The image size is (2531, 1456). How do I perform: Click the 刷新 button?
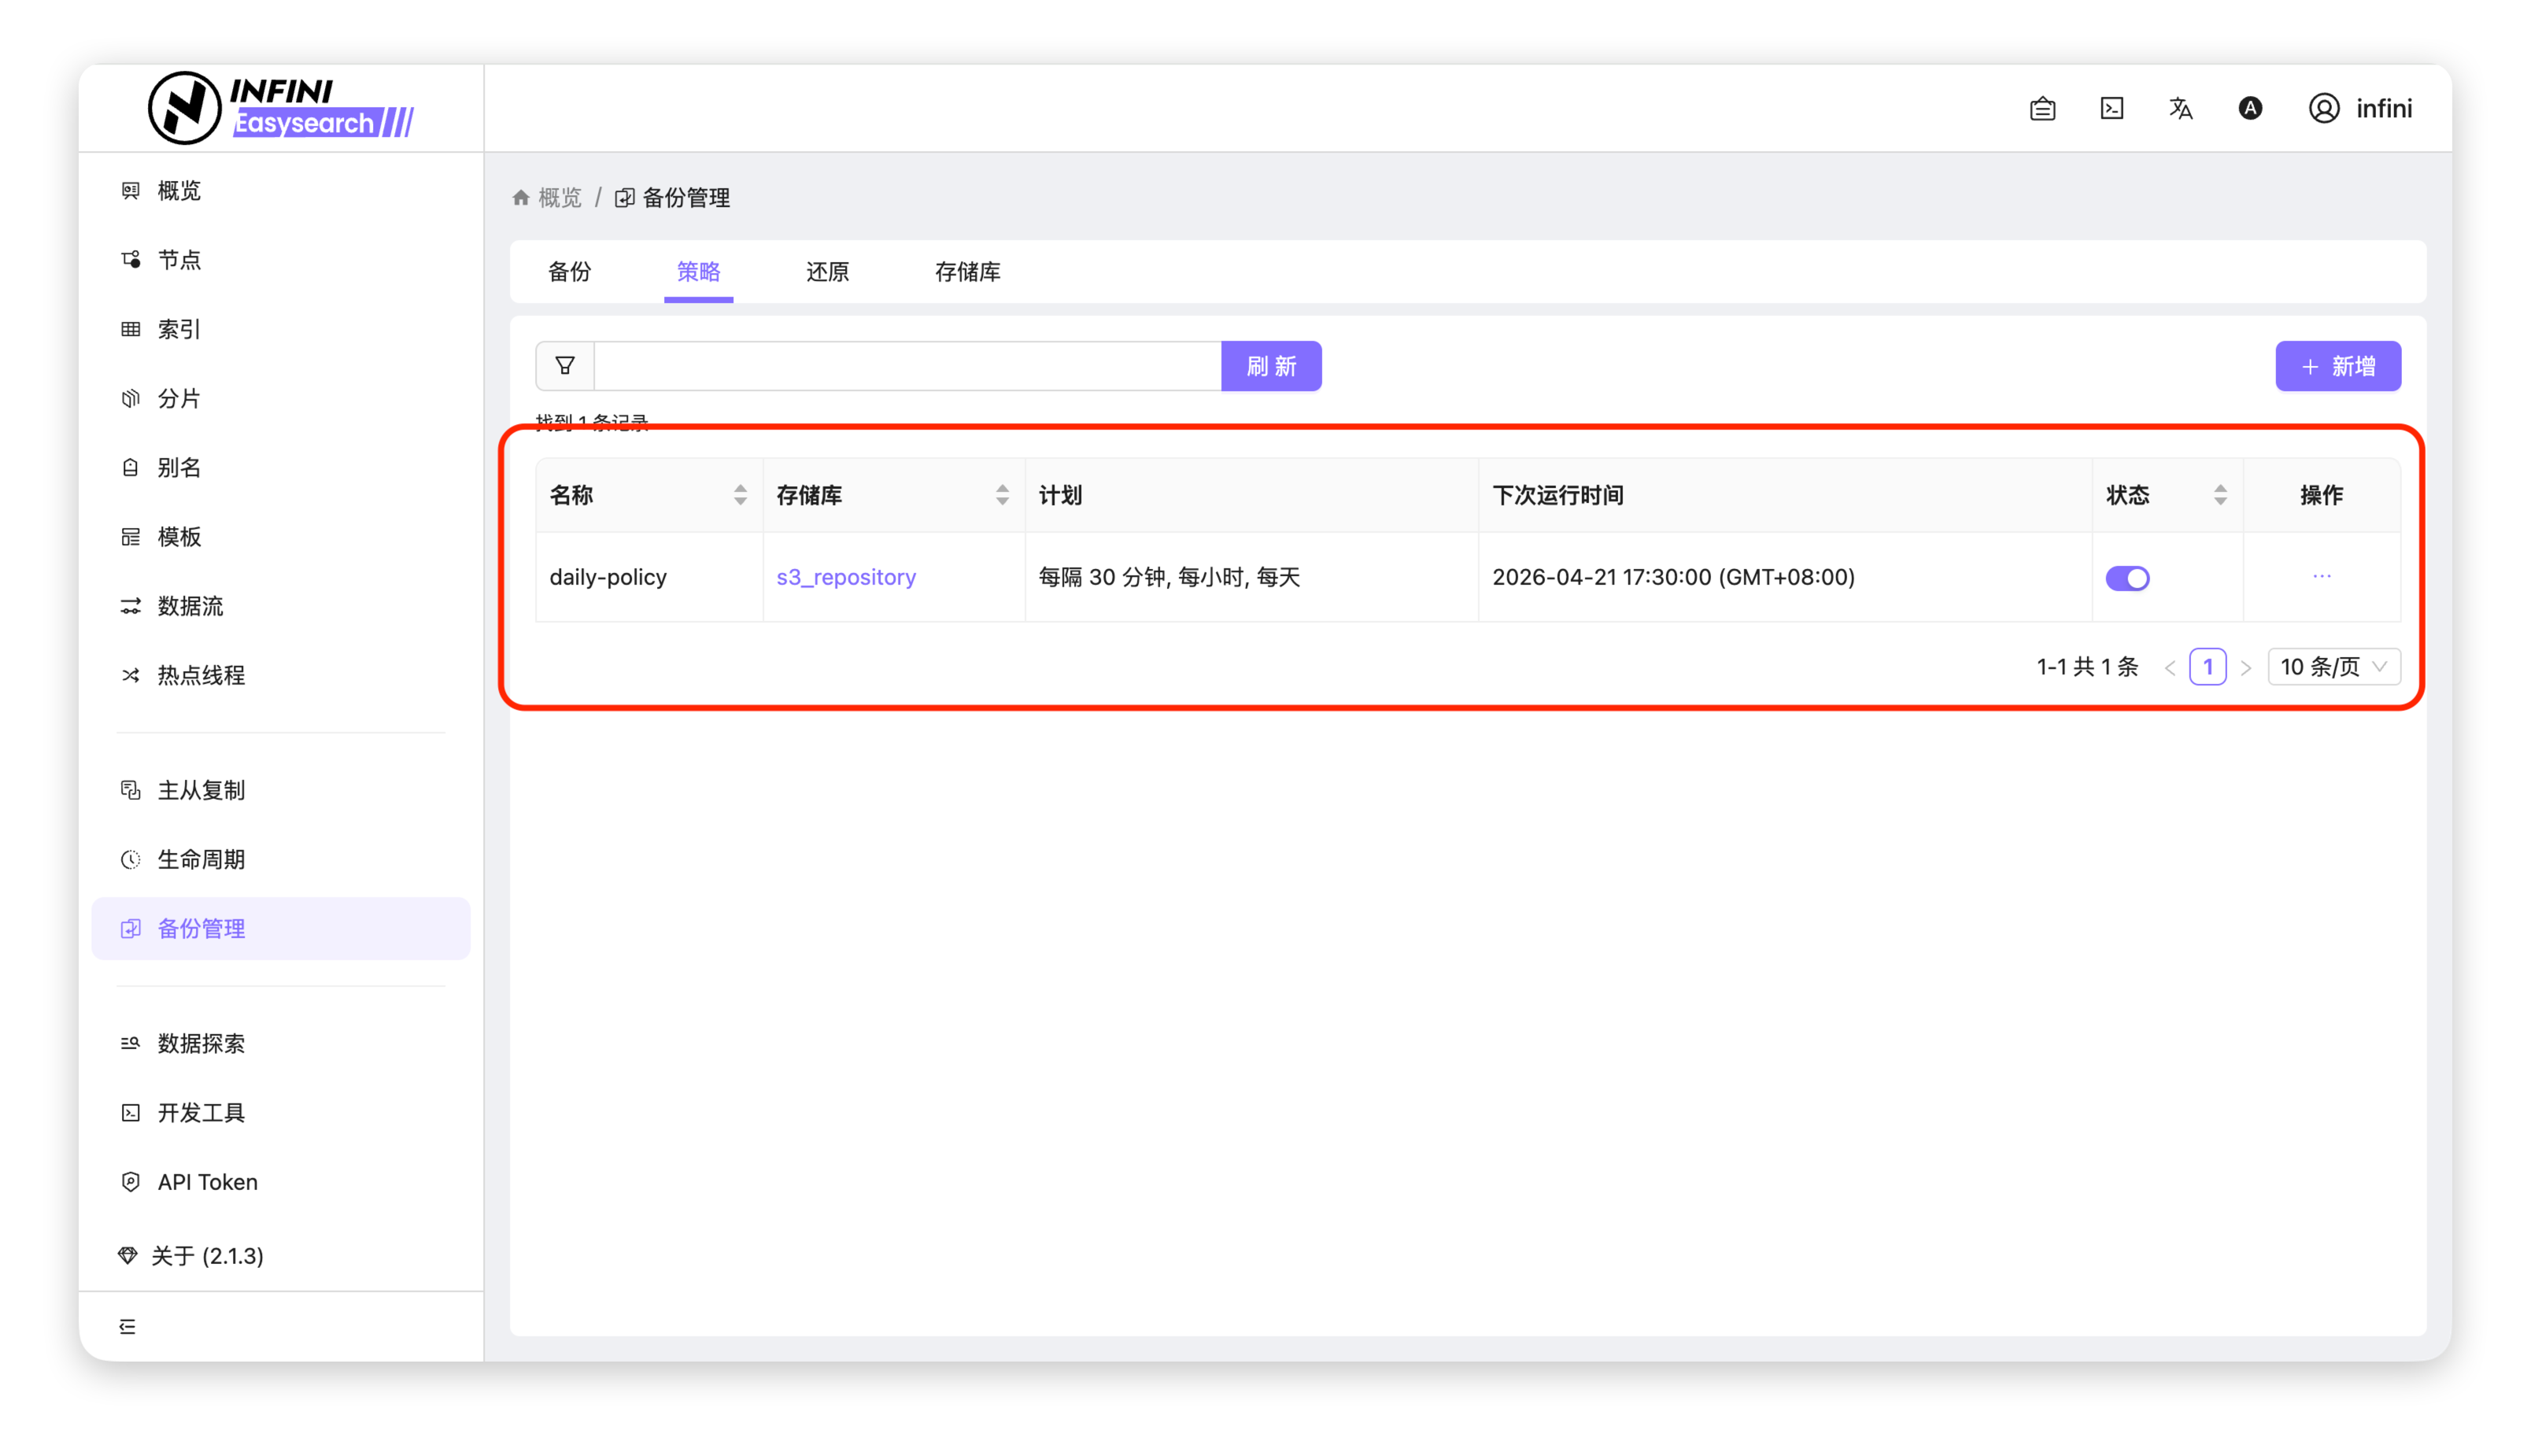1270,366
